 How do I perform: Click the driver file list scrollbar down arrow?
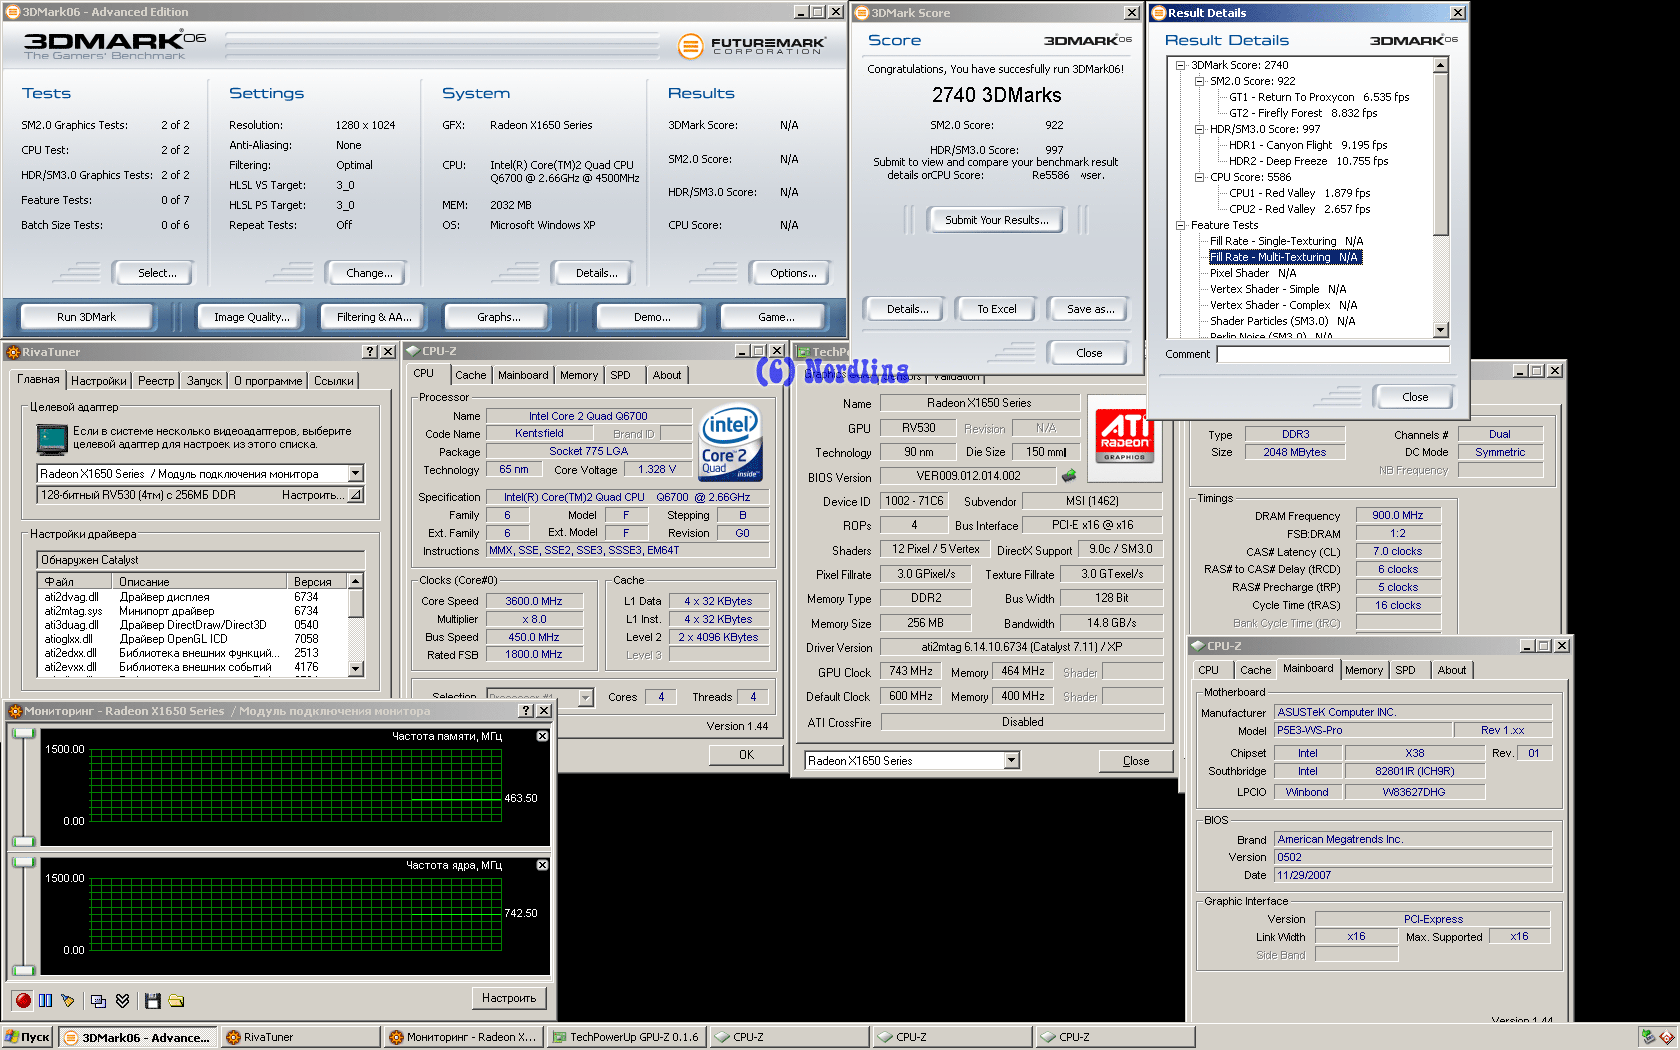click(x=355, y=668)
